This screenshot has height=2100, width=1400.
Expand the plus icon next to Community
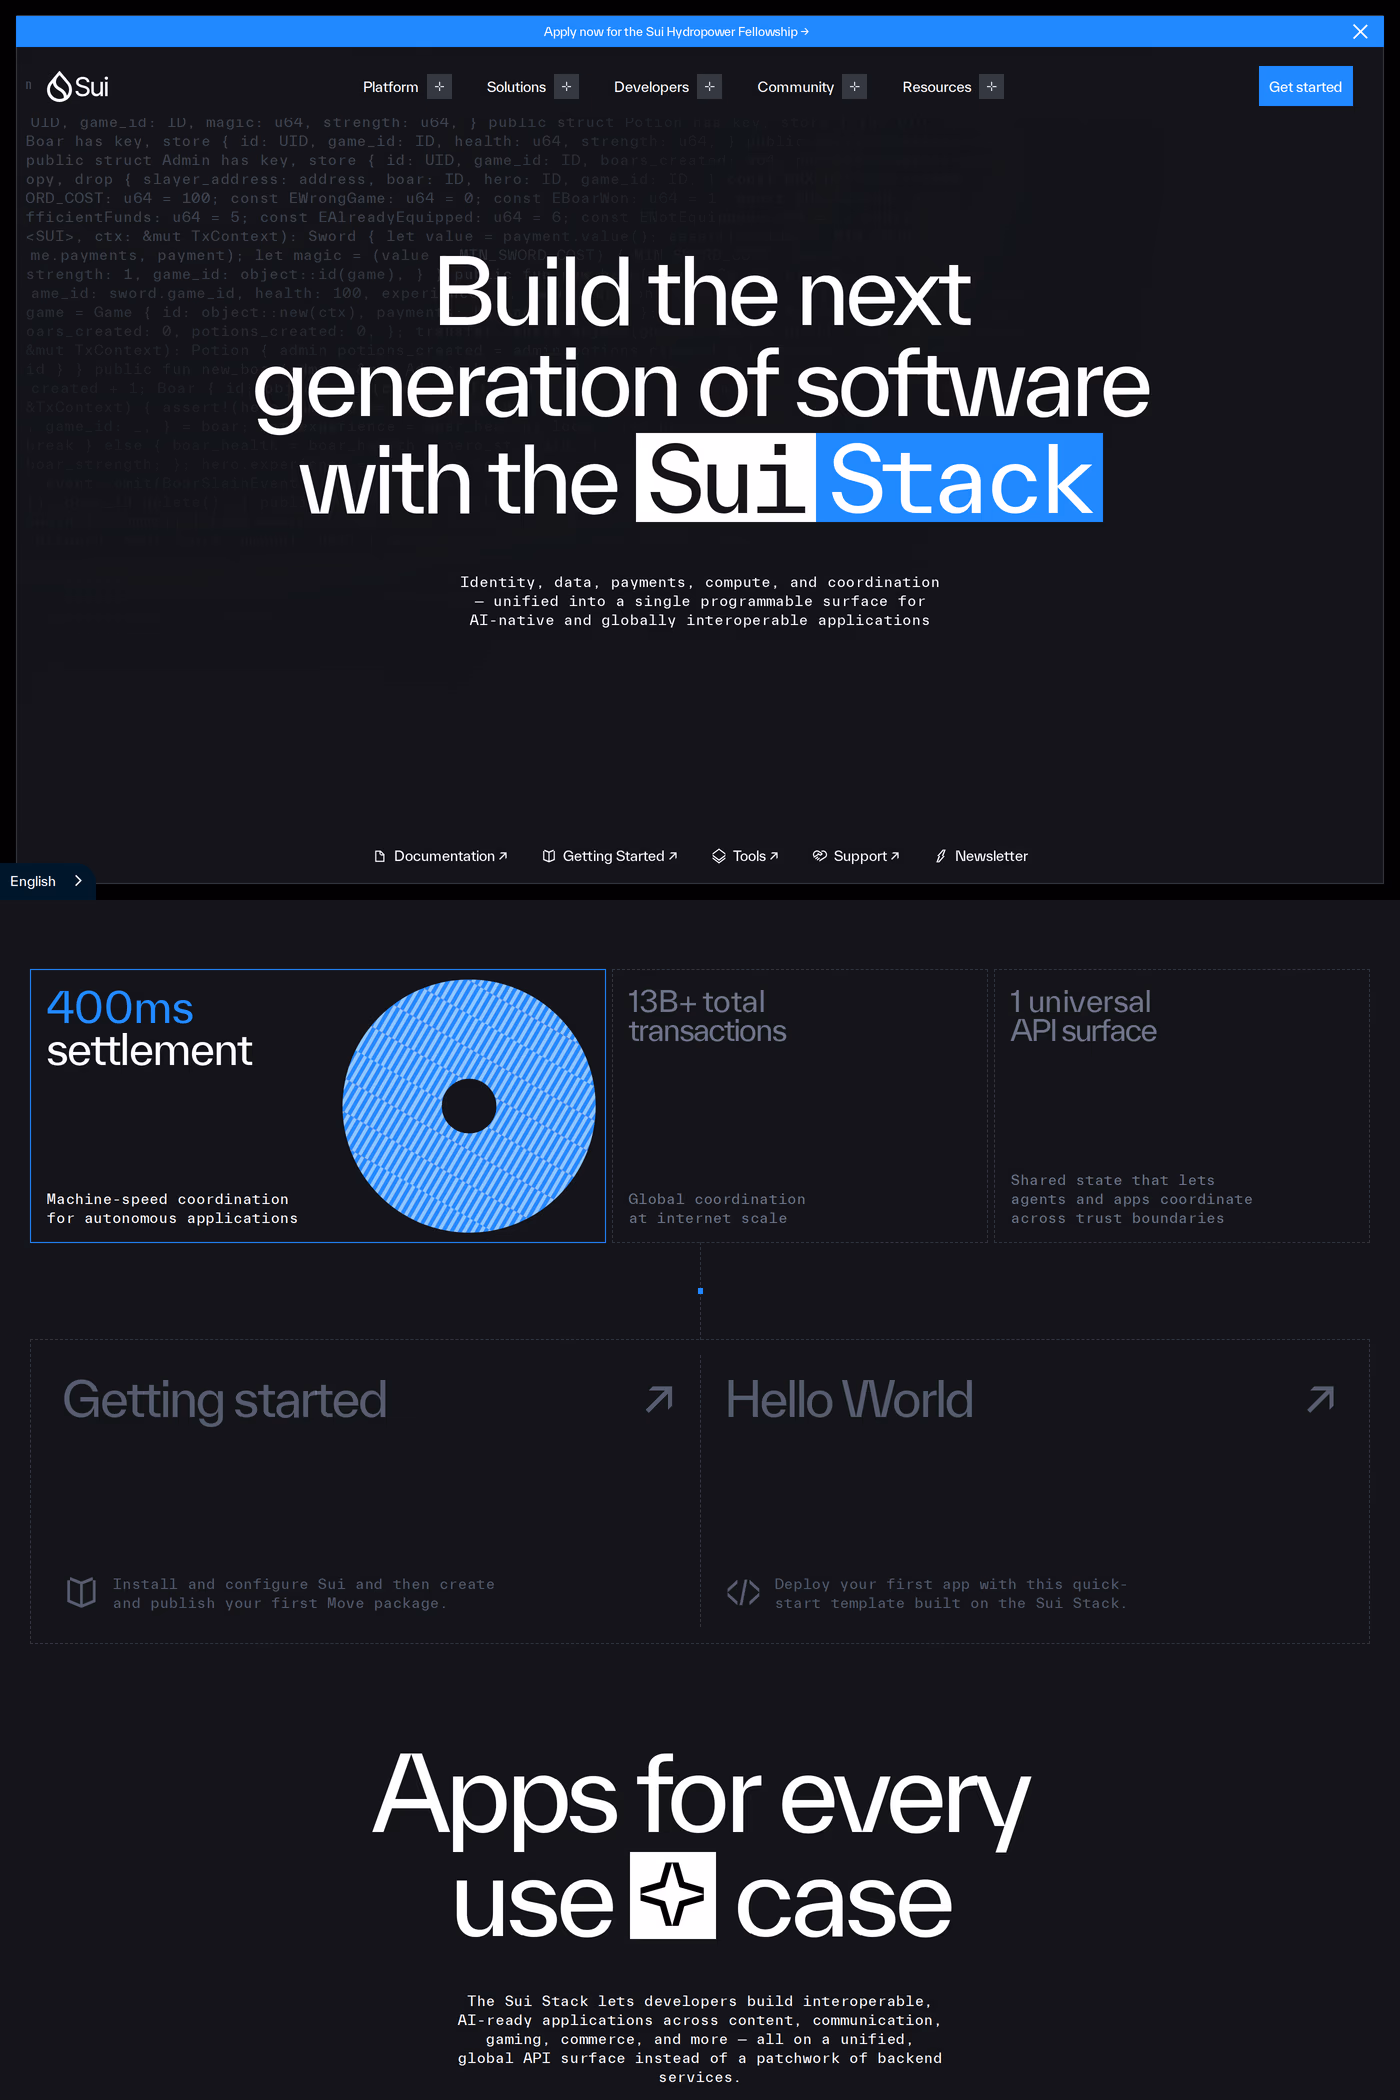pyautogui.click(x=855, y=87)
